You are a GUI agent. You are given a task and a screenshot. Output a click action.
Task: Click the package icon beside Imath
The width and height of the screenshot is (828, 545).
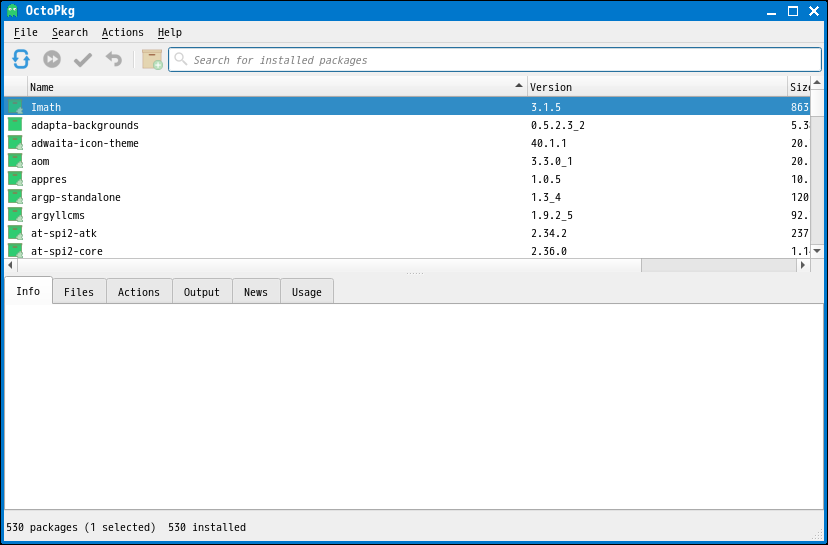(15, 107)
